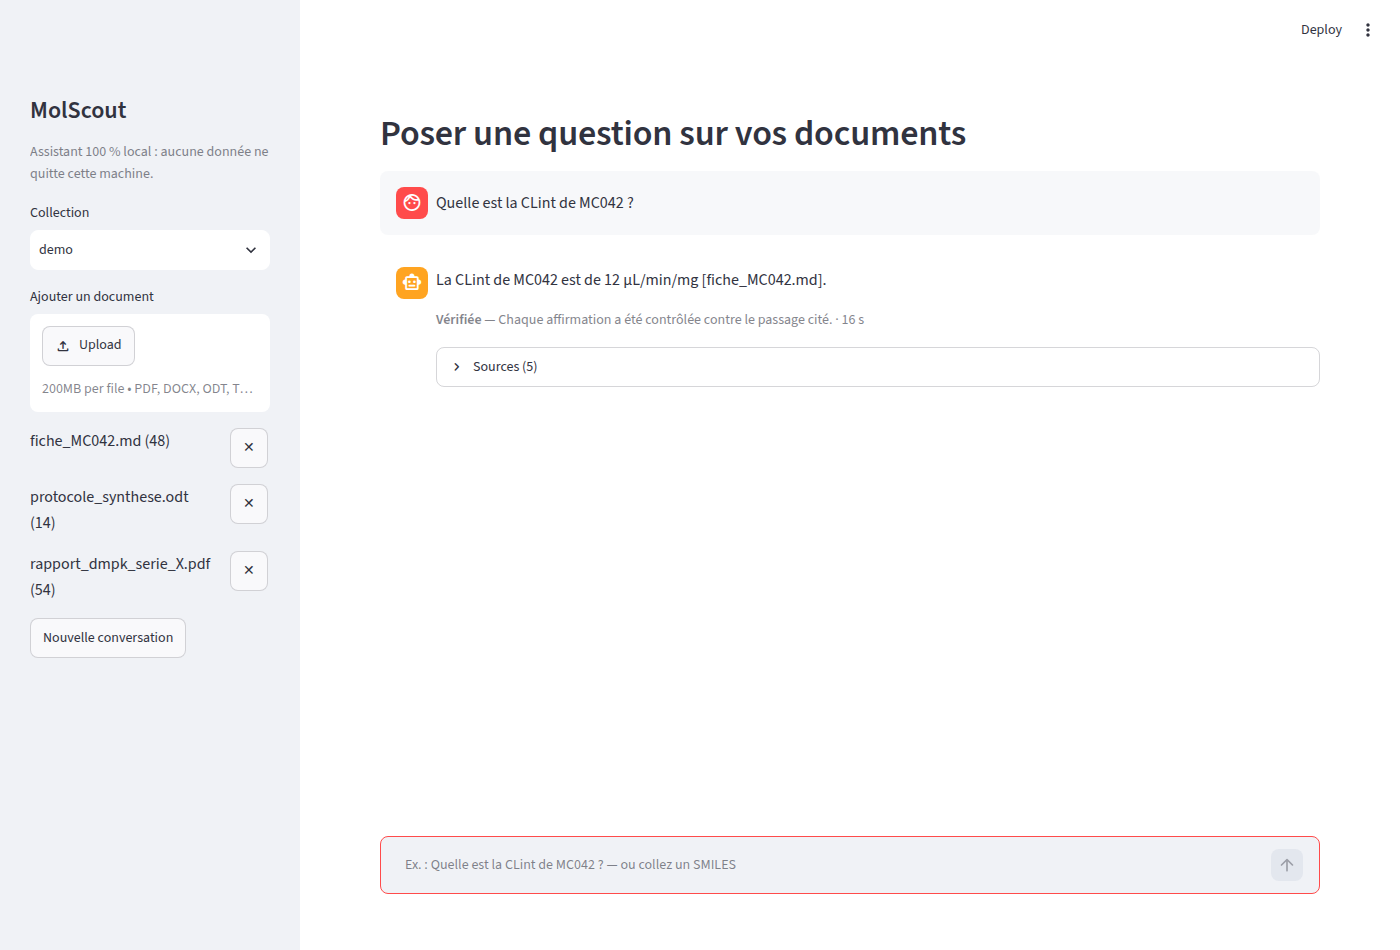Click the fiche_MC042.md (48) file name
The image size is (1400, 950).
pyautogui.click(x=100, y=441)
